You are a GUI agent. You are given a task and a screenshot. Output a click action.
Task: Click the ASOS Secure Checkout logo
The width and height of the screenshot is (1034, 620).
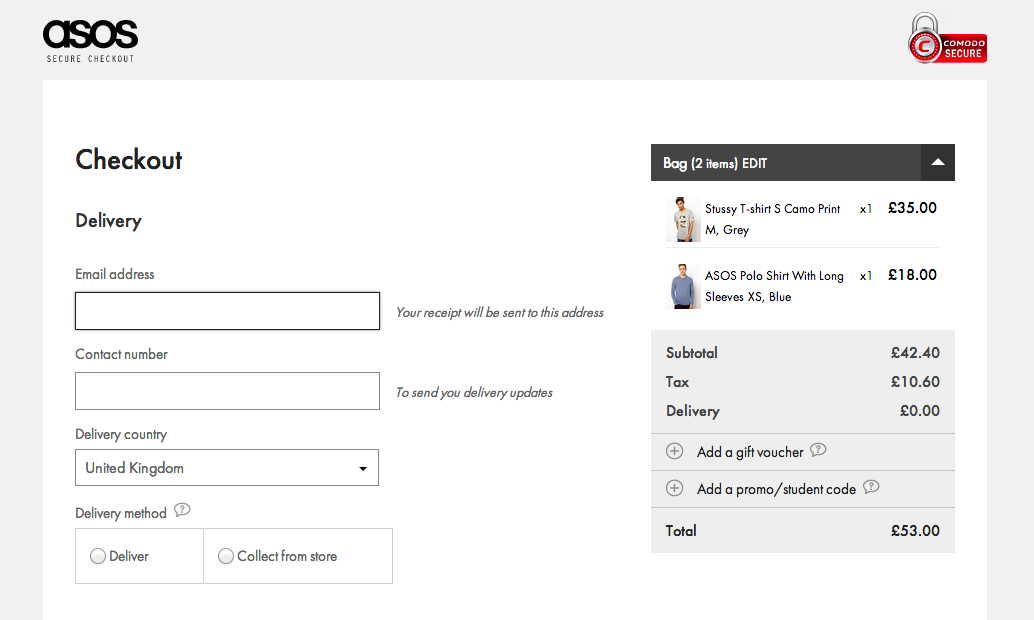pos(90,41)
